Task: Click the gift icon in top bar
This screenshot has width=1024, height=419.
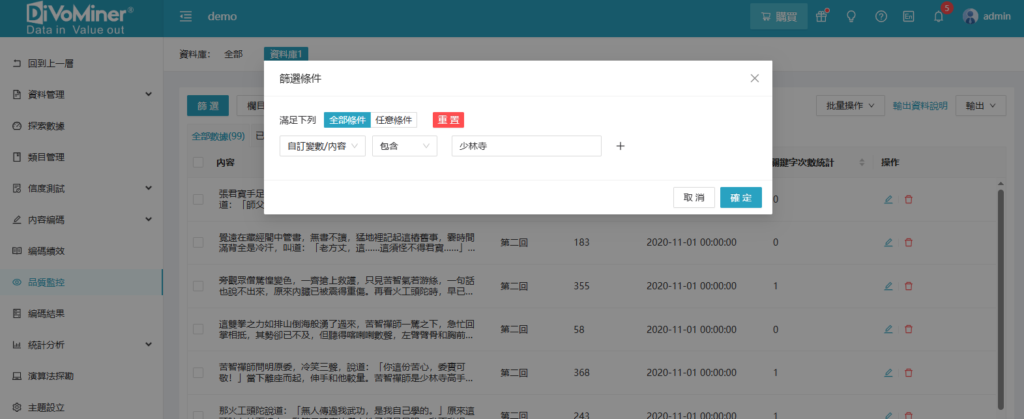Action: [822, 16]
